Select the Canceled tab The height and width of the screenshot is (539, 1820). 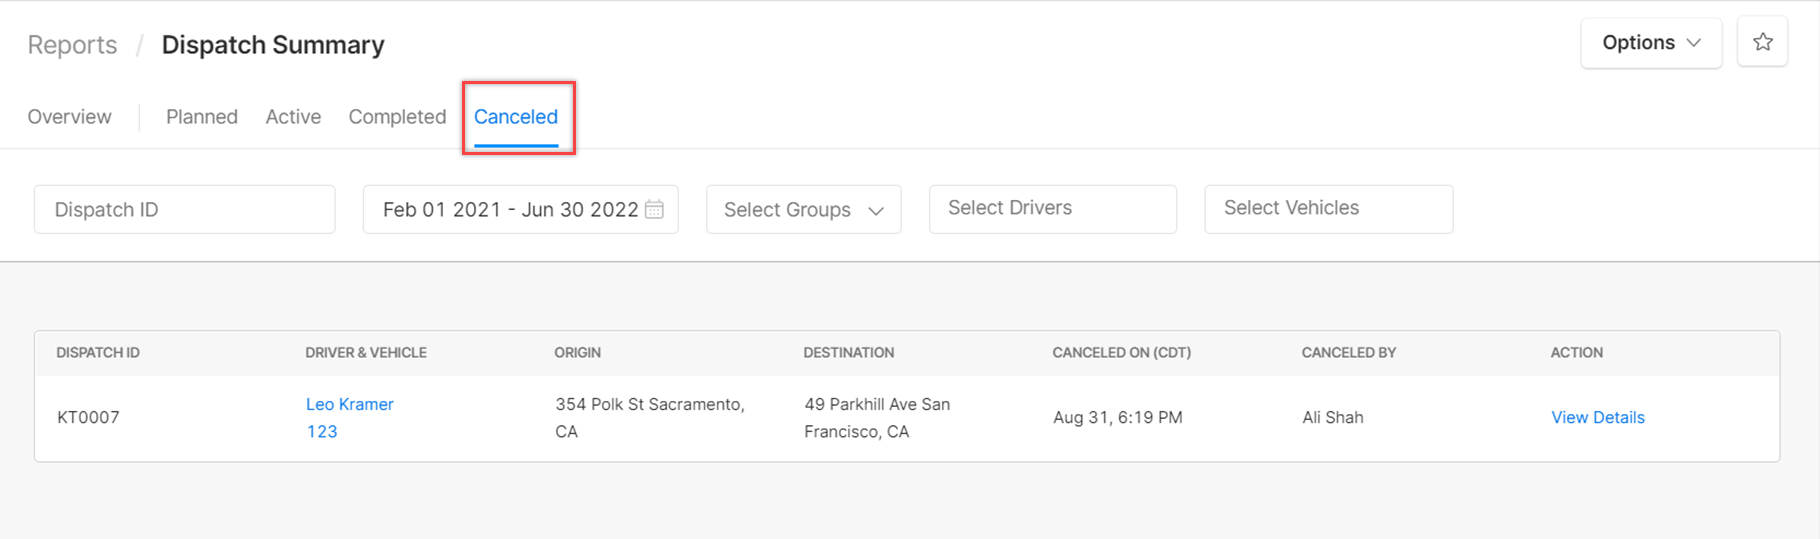coord(516,116)
